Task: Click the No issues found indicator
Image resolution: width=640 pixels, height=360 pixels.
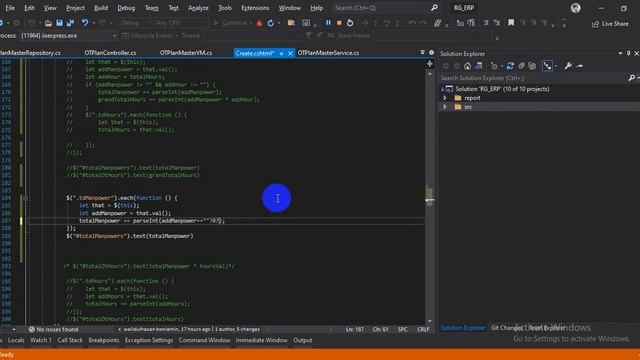Action: tap(53, 329)
